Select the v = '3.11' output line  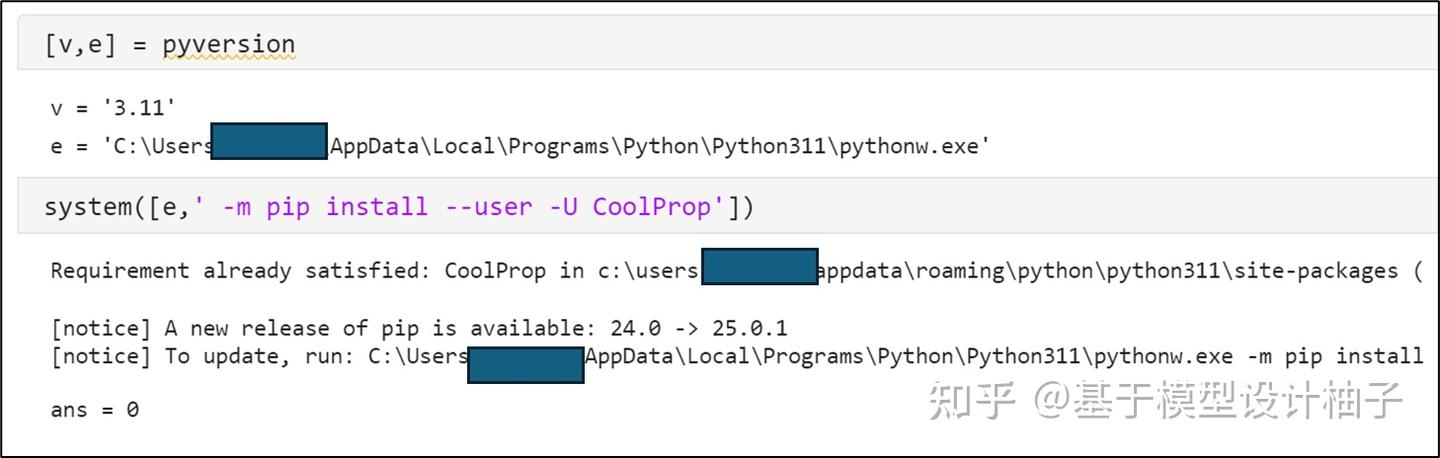point(113,108)
